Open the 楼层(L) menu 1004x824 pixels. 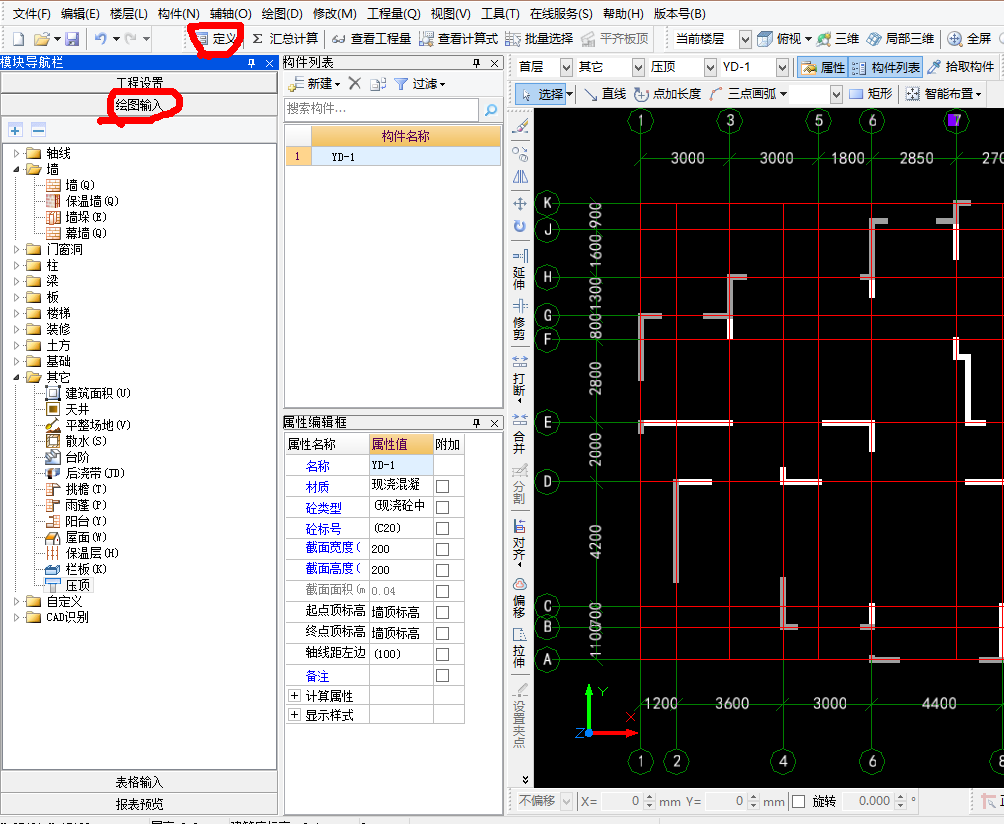pyautogui.click(x=129, y=13)
